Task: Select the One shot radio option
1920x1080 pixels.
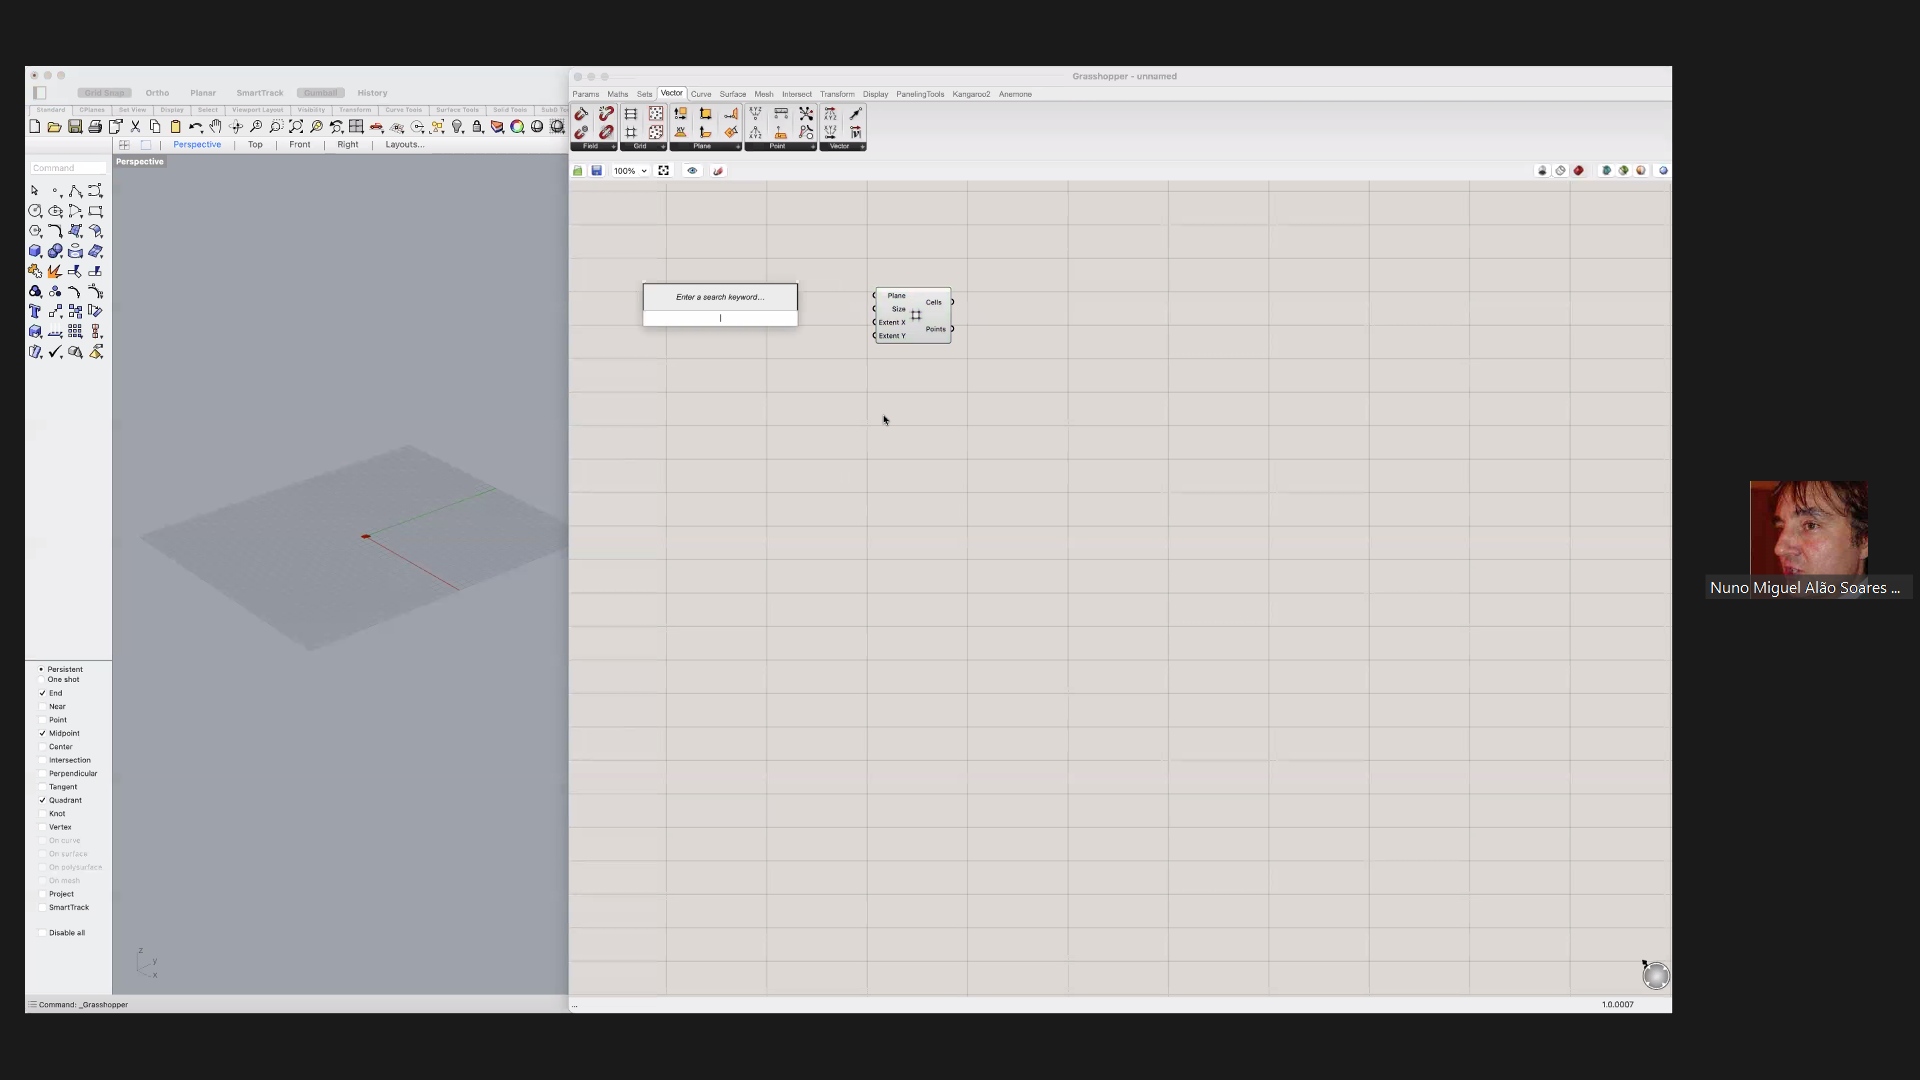Action: point(41,680)
